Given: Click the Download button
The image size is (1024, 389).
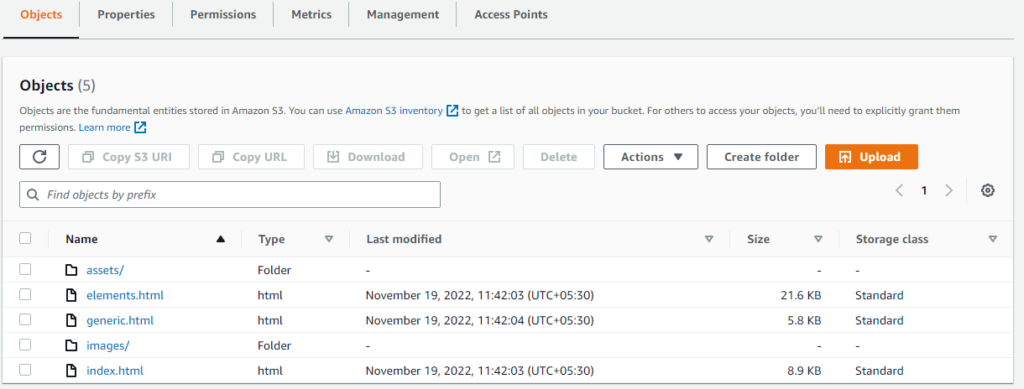Looking at the screenshot, I should point(368,157).
